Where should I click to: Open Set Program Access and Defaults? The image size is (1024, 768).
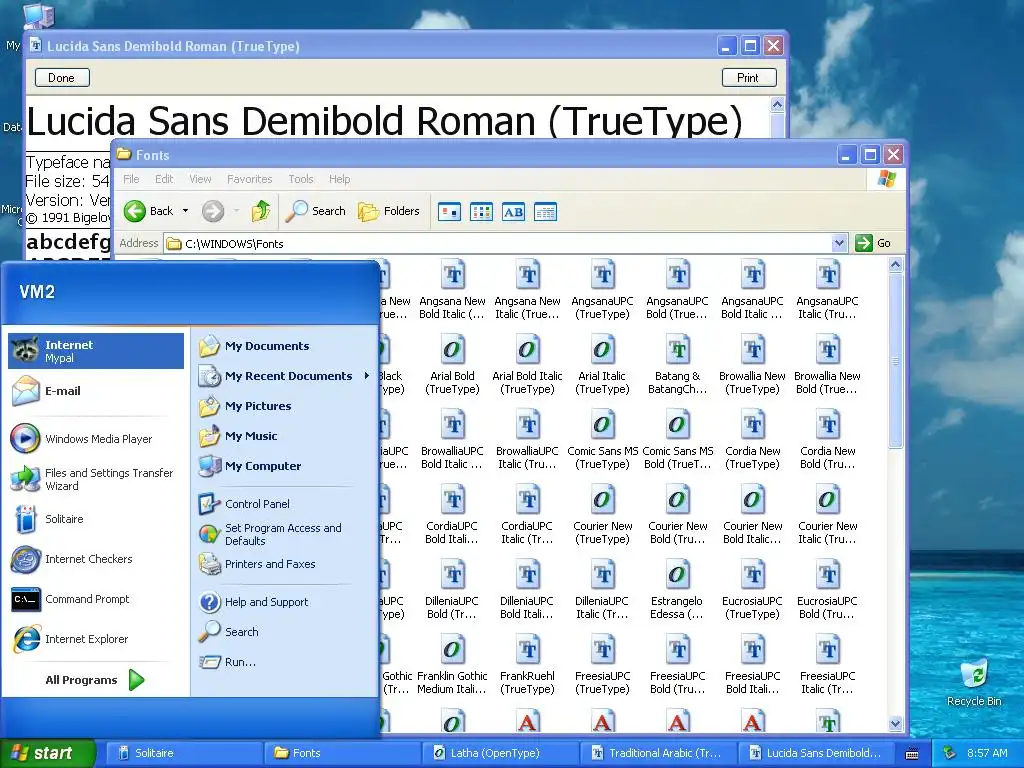coord(284,534)
